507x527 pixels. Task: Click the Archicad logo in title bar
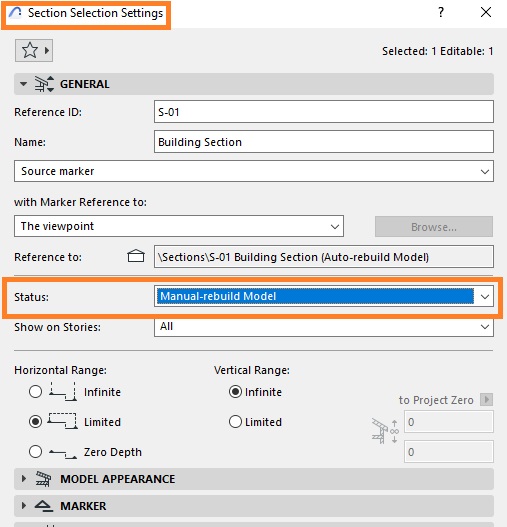pyautogui.click(x=15, y=13)
